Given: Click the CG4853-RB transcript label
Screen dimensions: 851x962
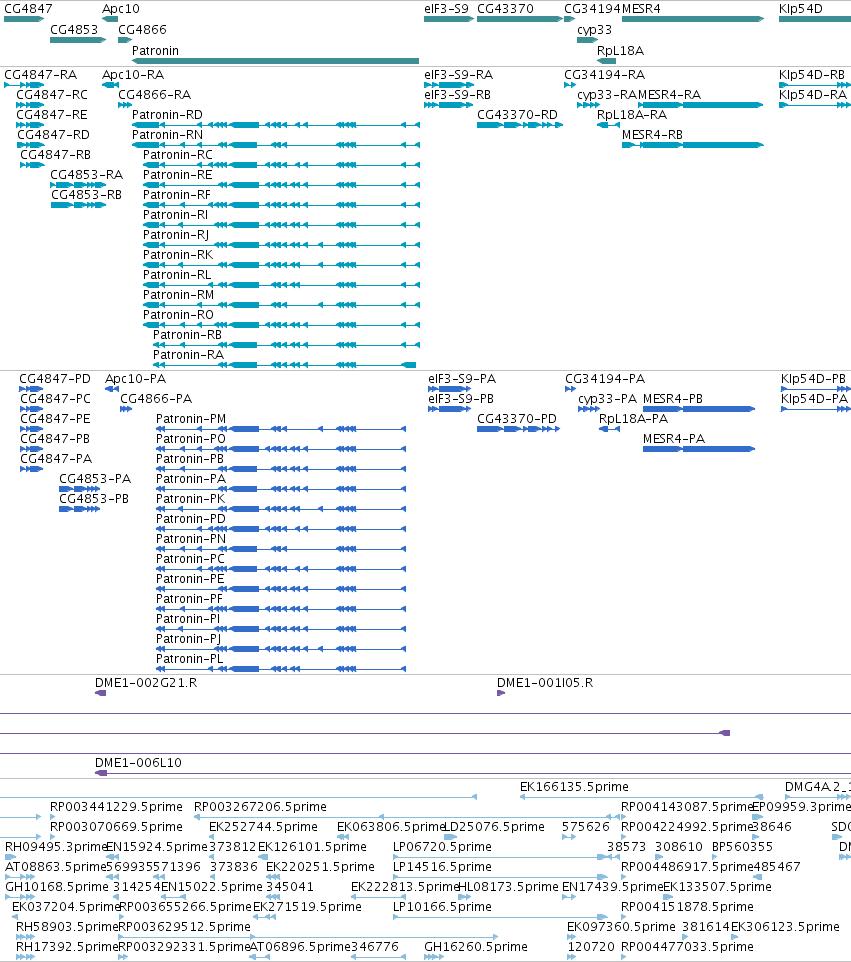Looking at the screenshot, I should 87,195.
